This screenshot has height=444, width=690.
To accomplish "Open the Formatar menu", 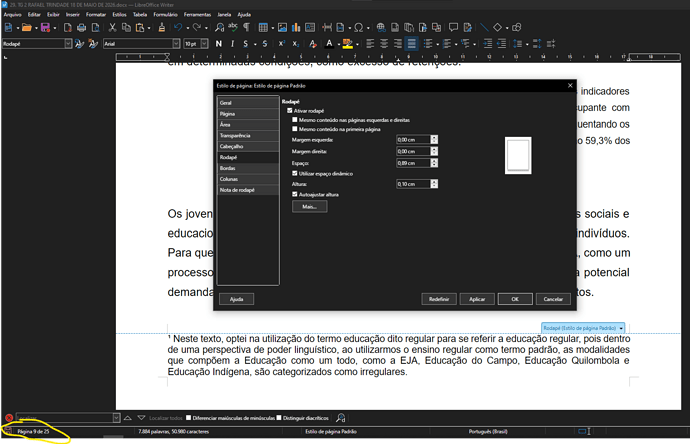I will click(96, 15).
